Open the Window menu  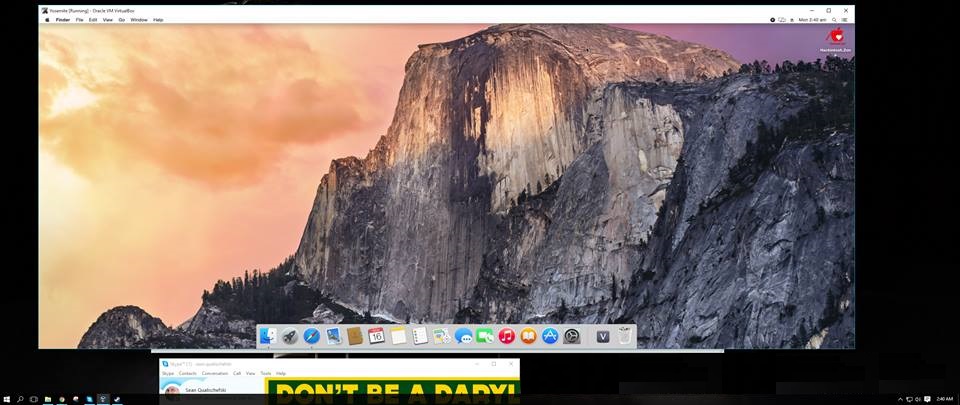[139, 20]
